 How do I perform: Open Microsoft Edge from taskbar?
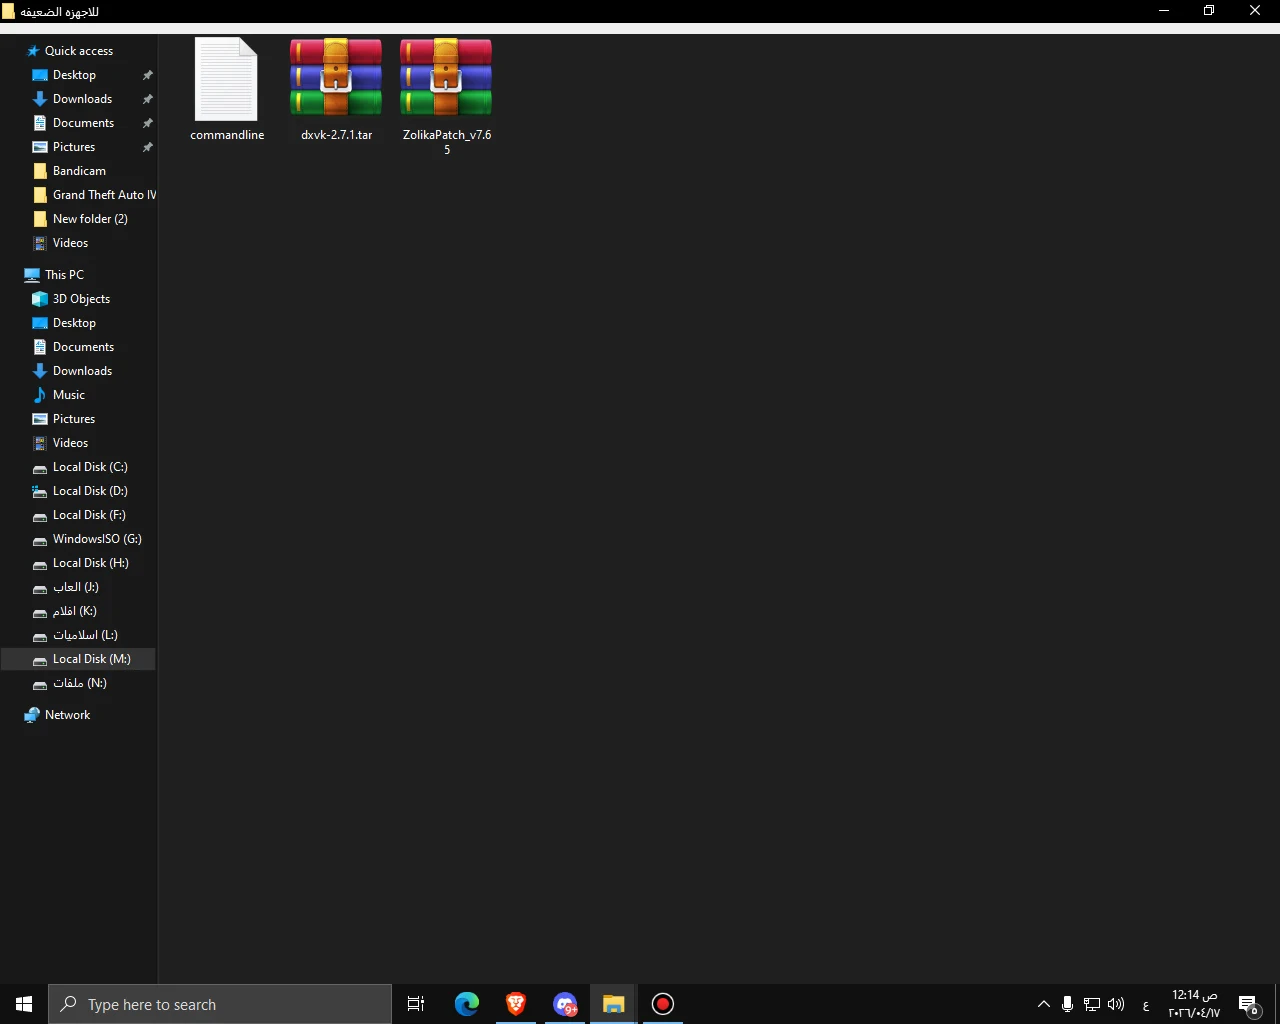click(467, 1004)
